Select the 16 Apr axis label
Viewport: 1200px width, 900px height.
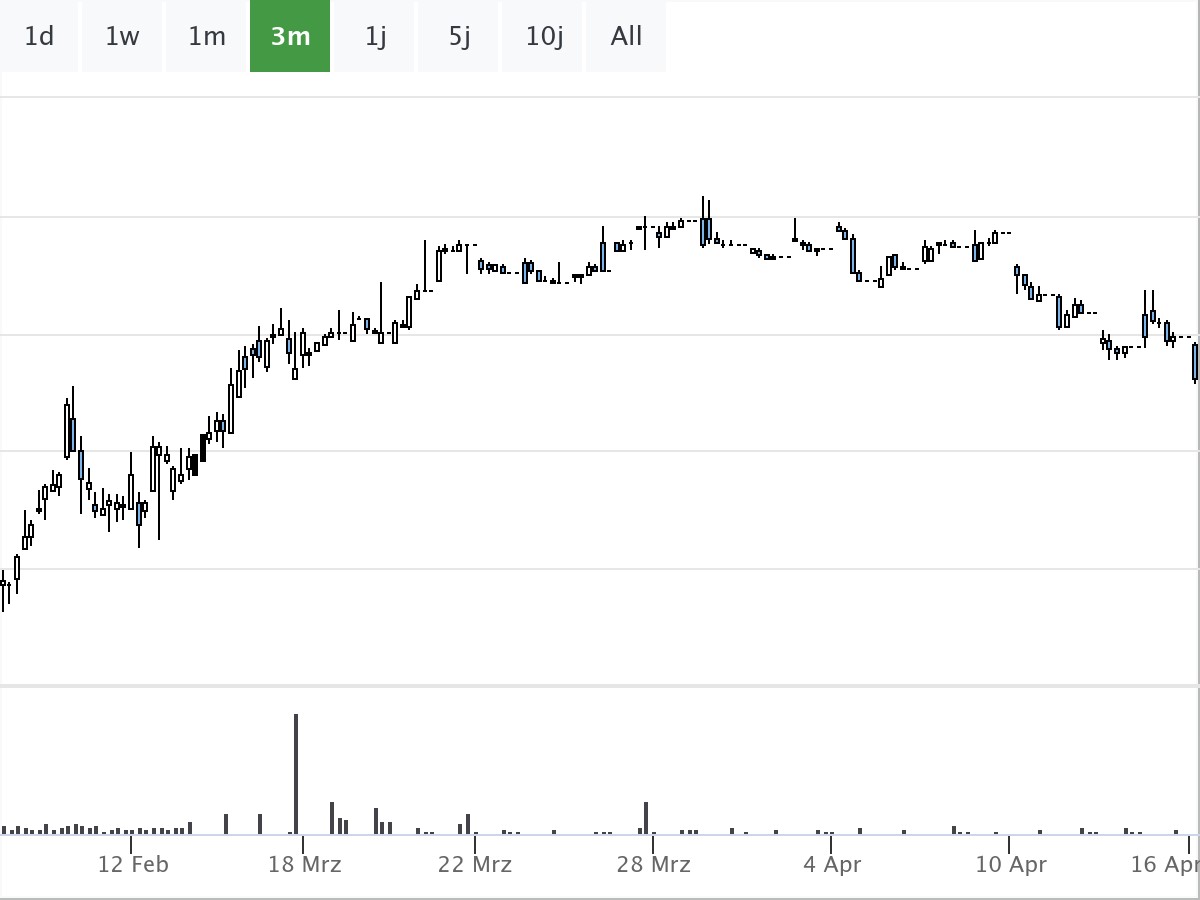pos(1165,864)
